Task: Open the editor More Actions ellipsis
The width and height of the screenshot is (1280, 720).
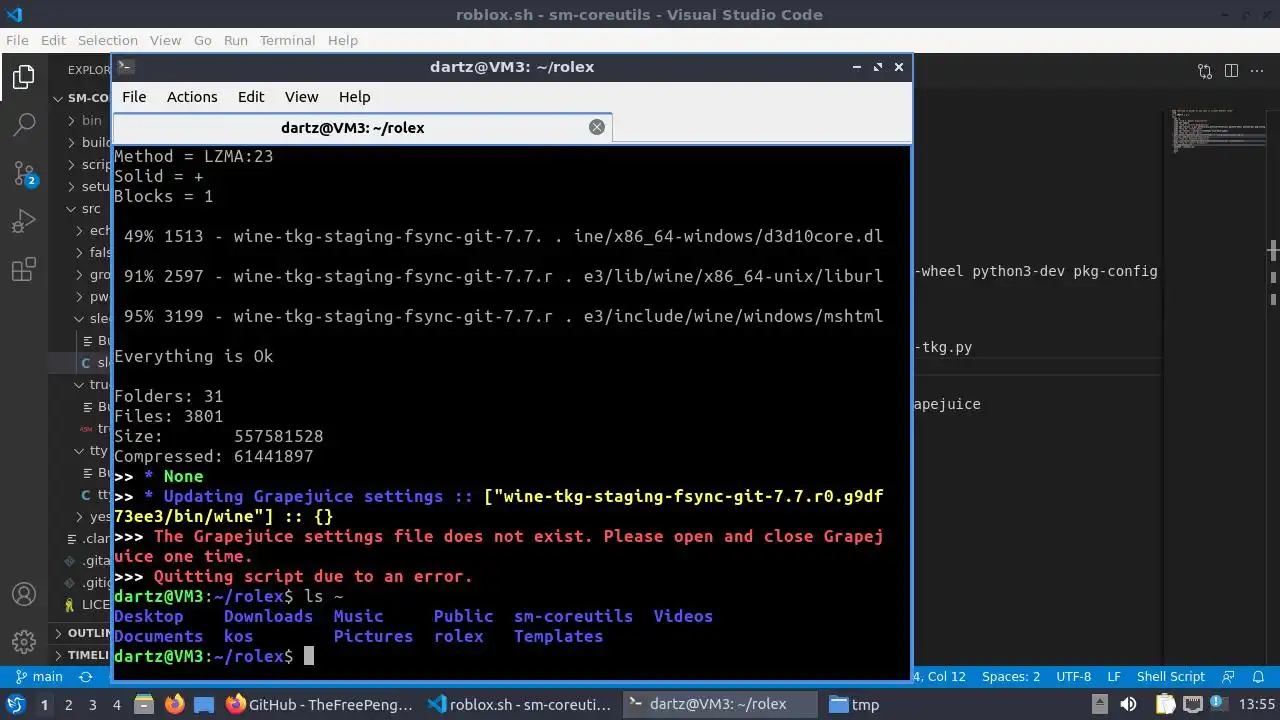Action: click(1257, 71)
